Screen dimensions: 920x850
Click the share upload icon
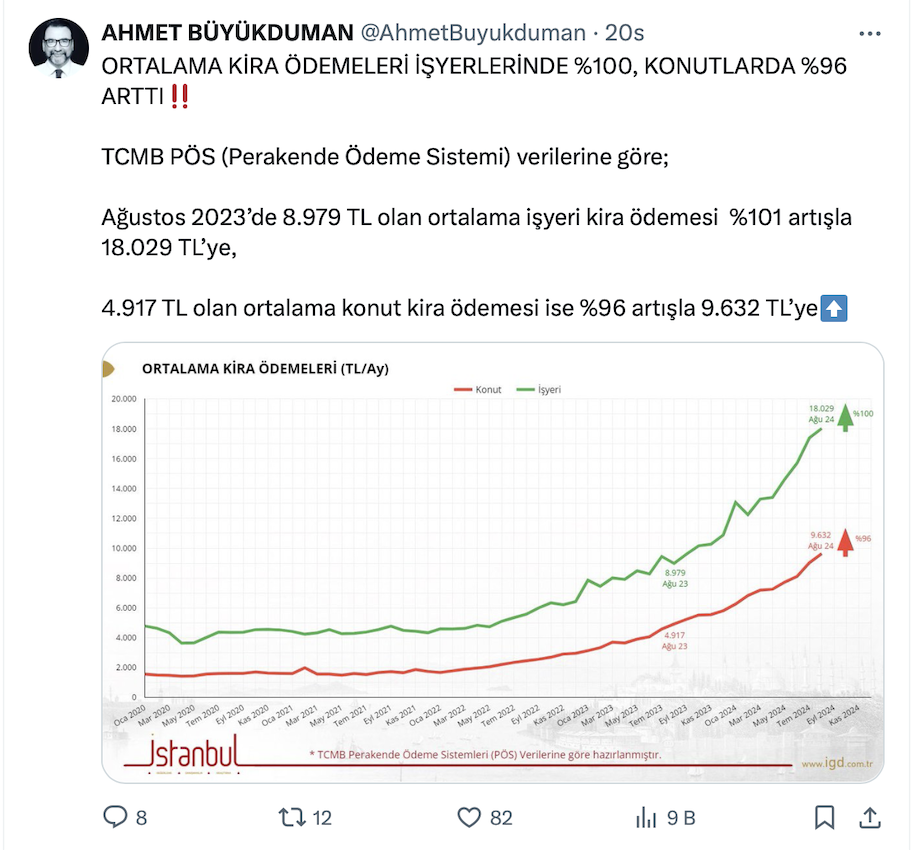point(871,817)
